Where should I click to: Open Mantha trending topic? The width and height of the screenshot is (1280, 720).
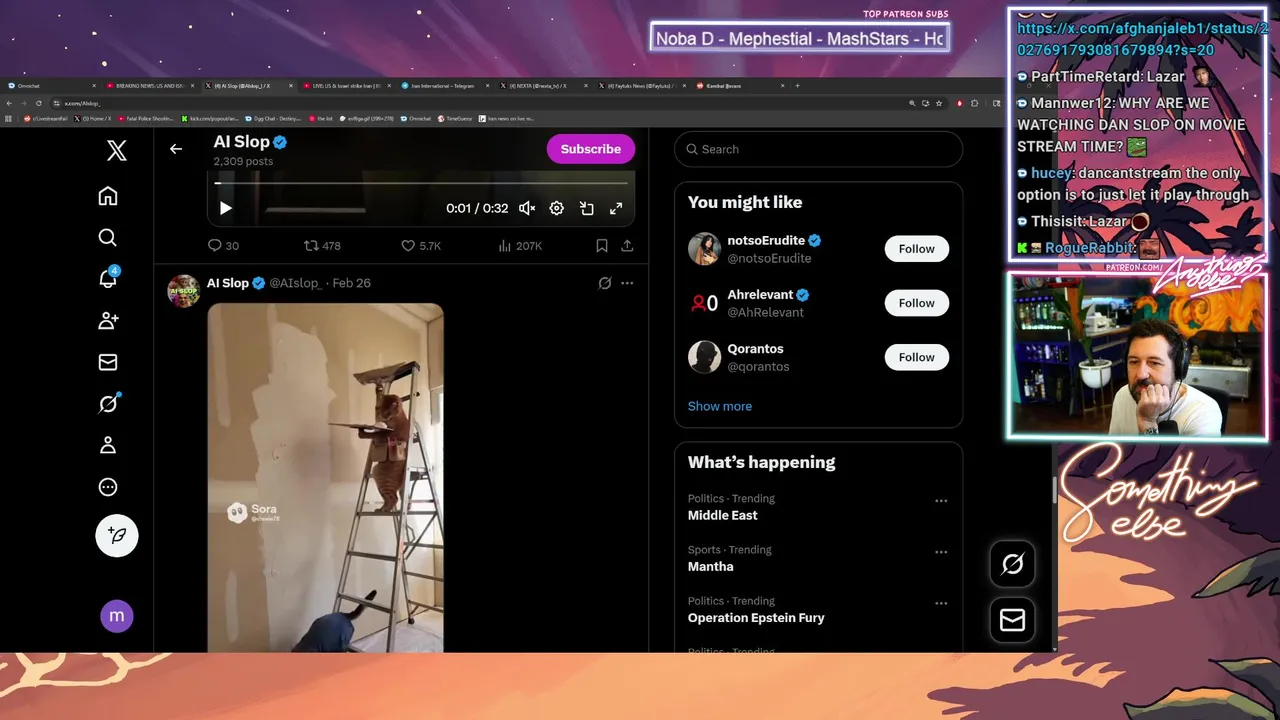tap(710, 566)
